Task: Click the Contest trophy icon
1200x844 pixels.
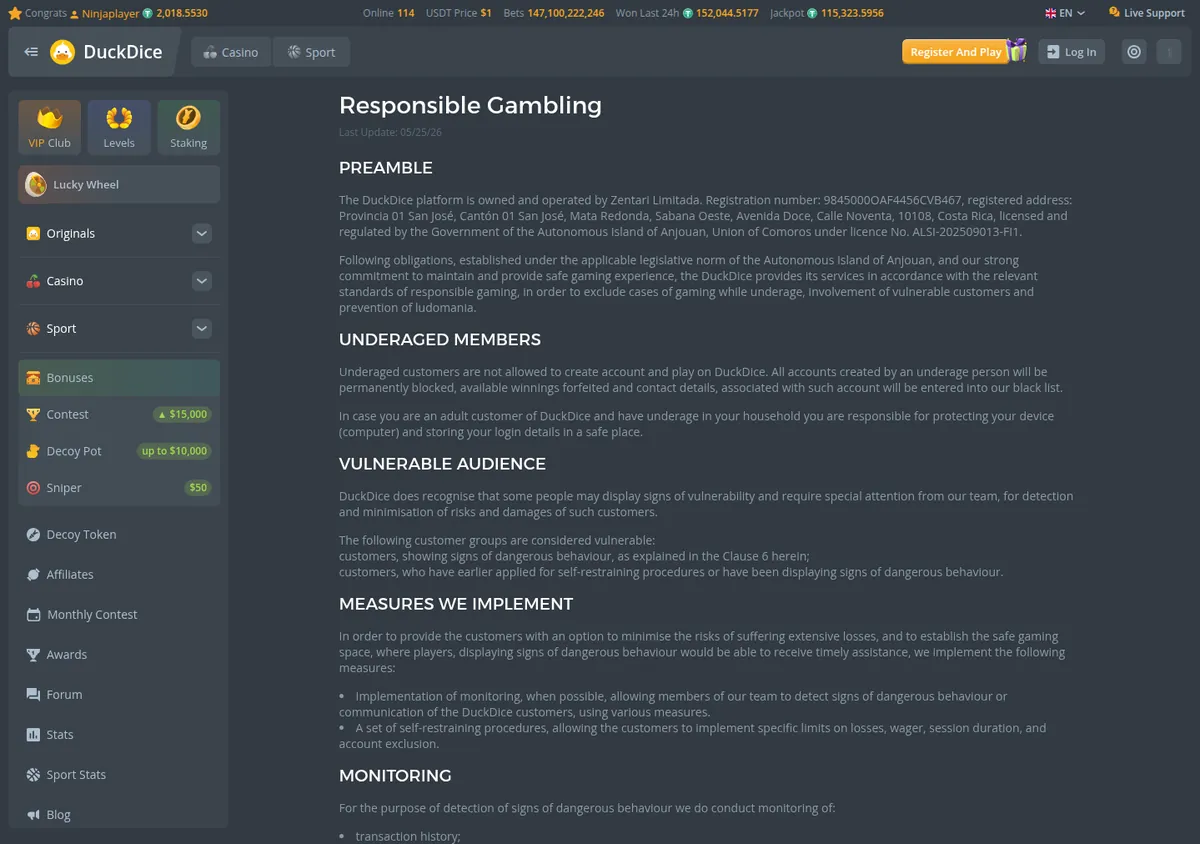Action: (33, 414)
